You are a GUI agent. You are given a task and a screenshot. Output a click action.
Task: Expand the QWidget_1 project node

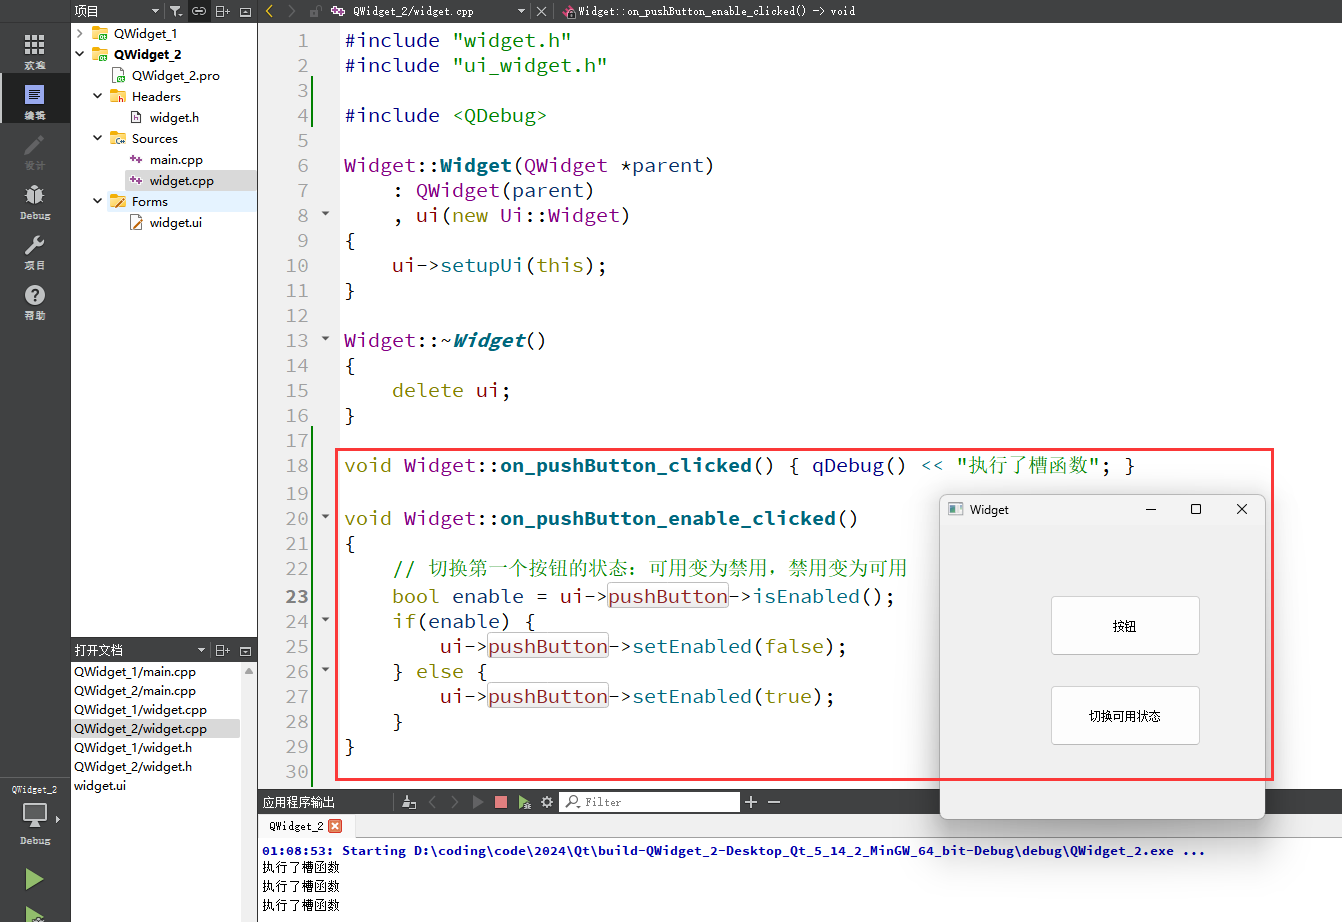tap(80, 33)
